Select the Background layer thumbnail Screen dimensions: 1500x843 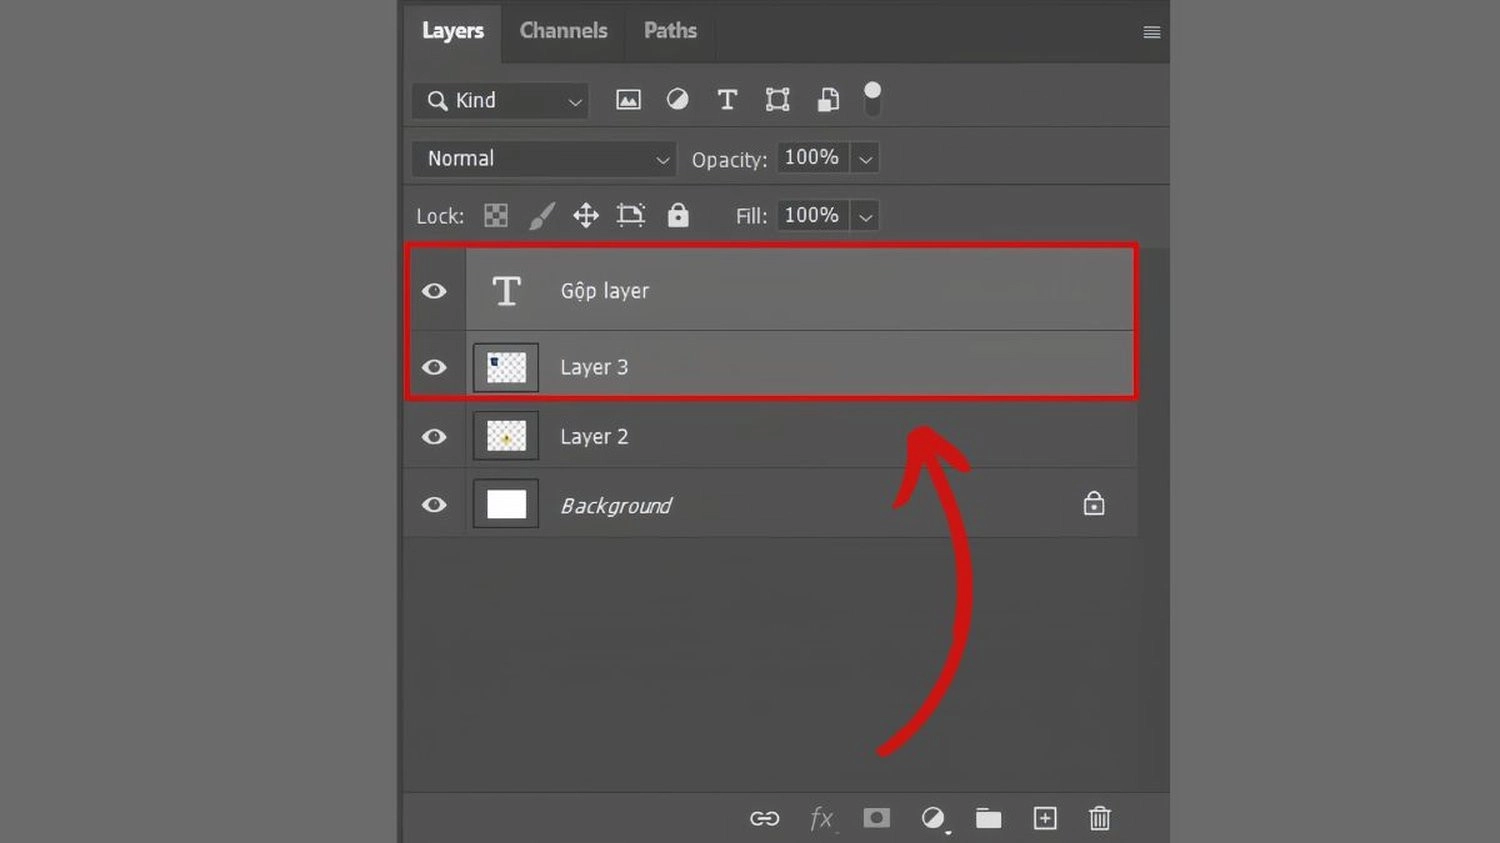tap(506, 504)
